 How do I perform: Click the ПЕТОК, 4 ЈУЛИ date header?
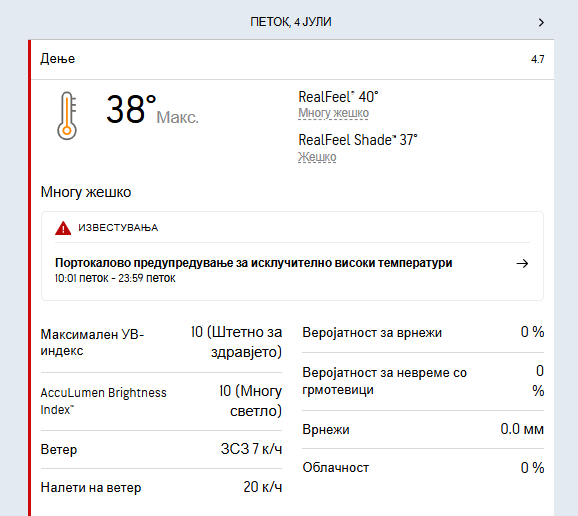(x=291, y=22)
